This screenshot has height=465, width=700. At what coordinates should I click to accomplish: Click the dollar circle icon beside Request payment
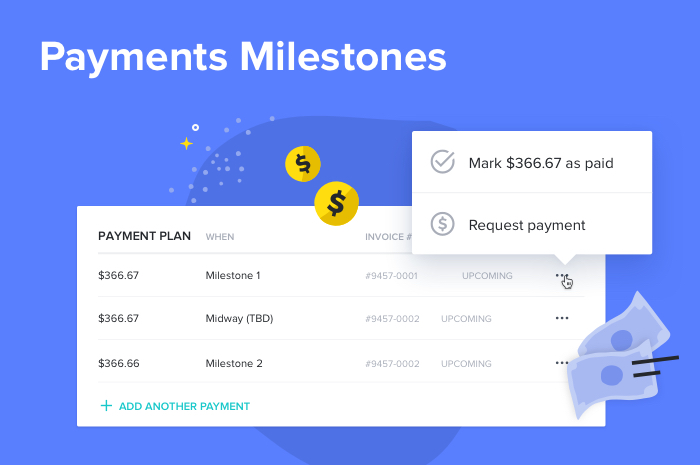[x=442, y=224]
